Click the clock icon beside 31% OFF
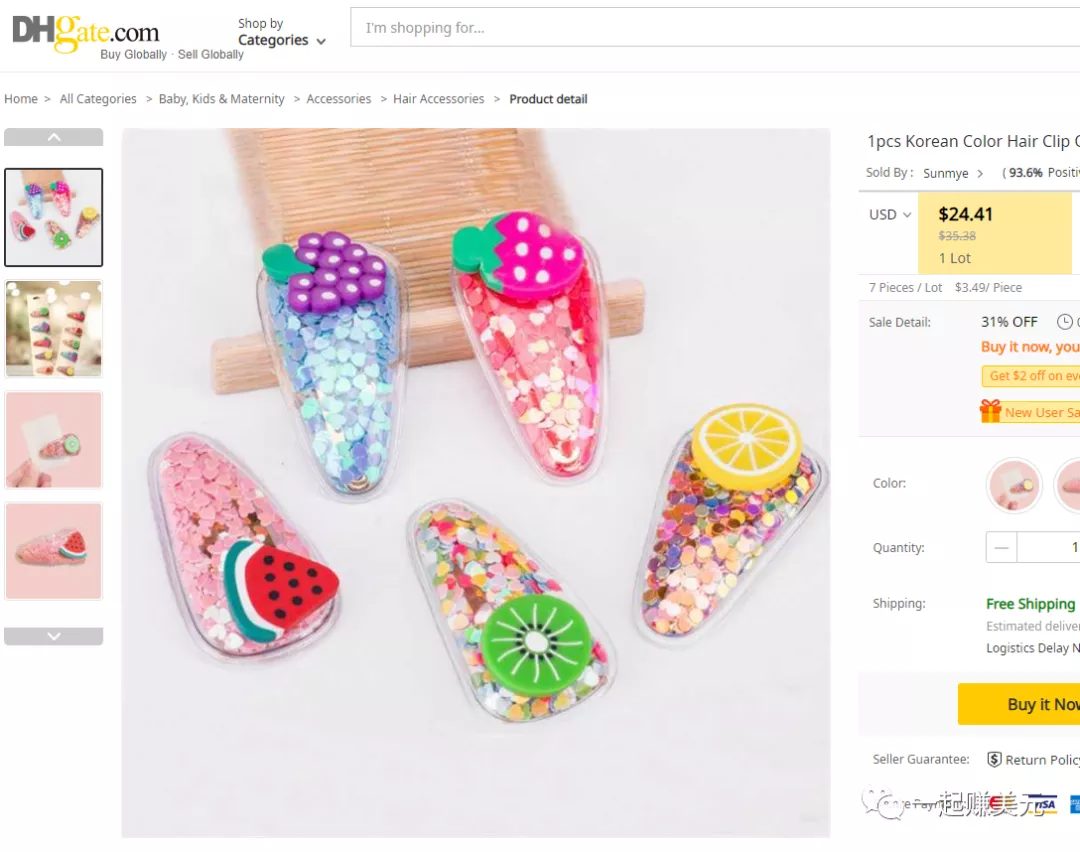Viewport: 1080px width, 852px height. (x=1064, y=322)
